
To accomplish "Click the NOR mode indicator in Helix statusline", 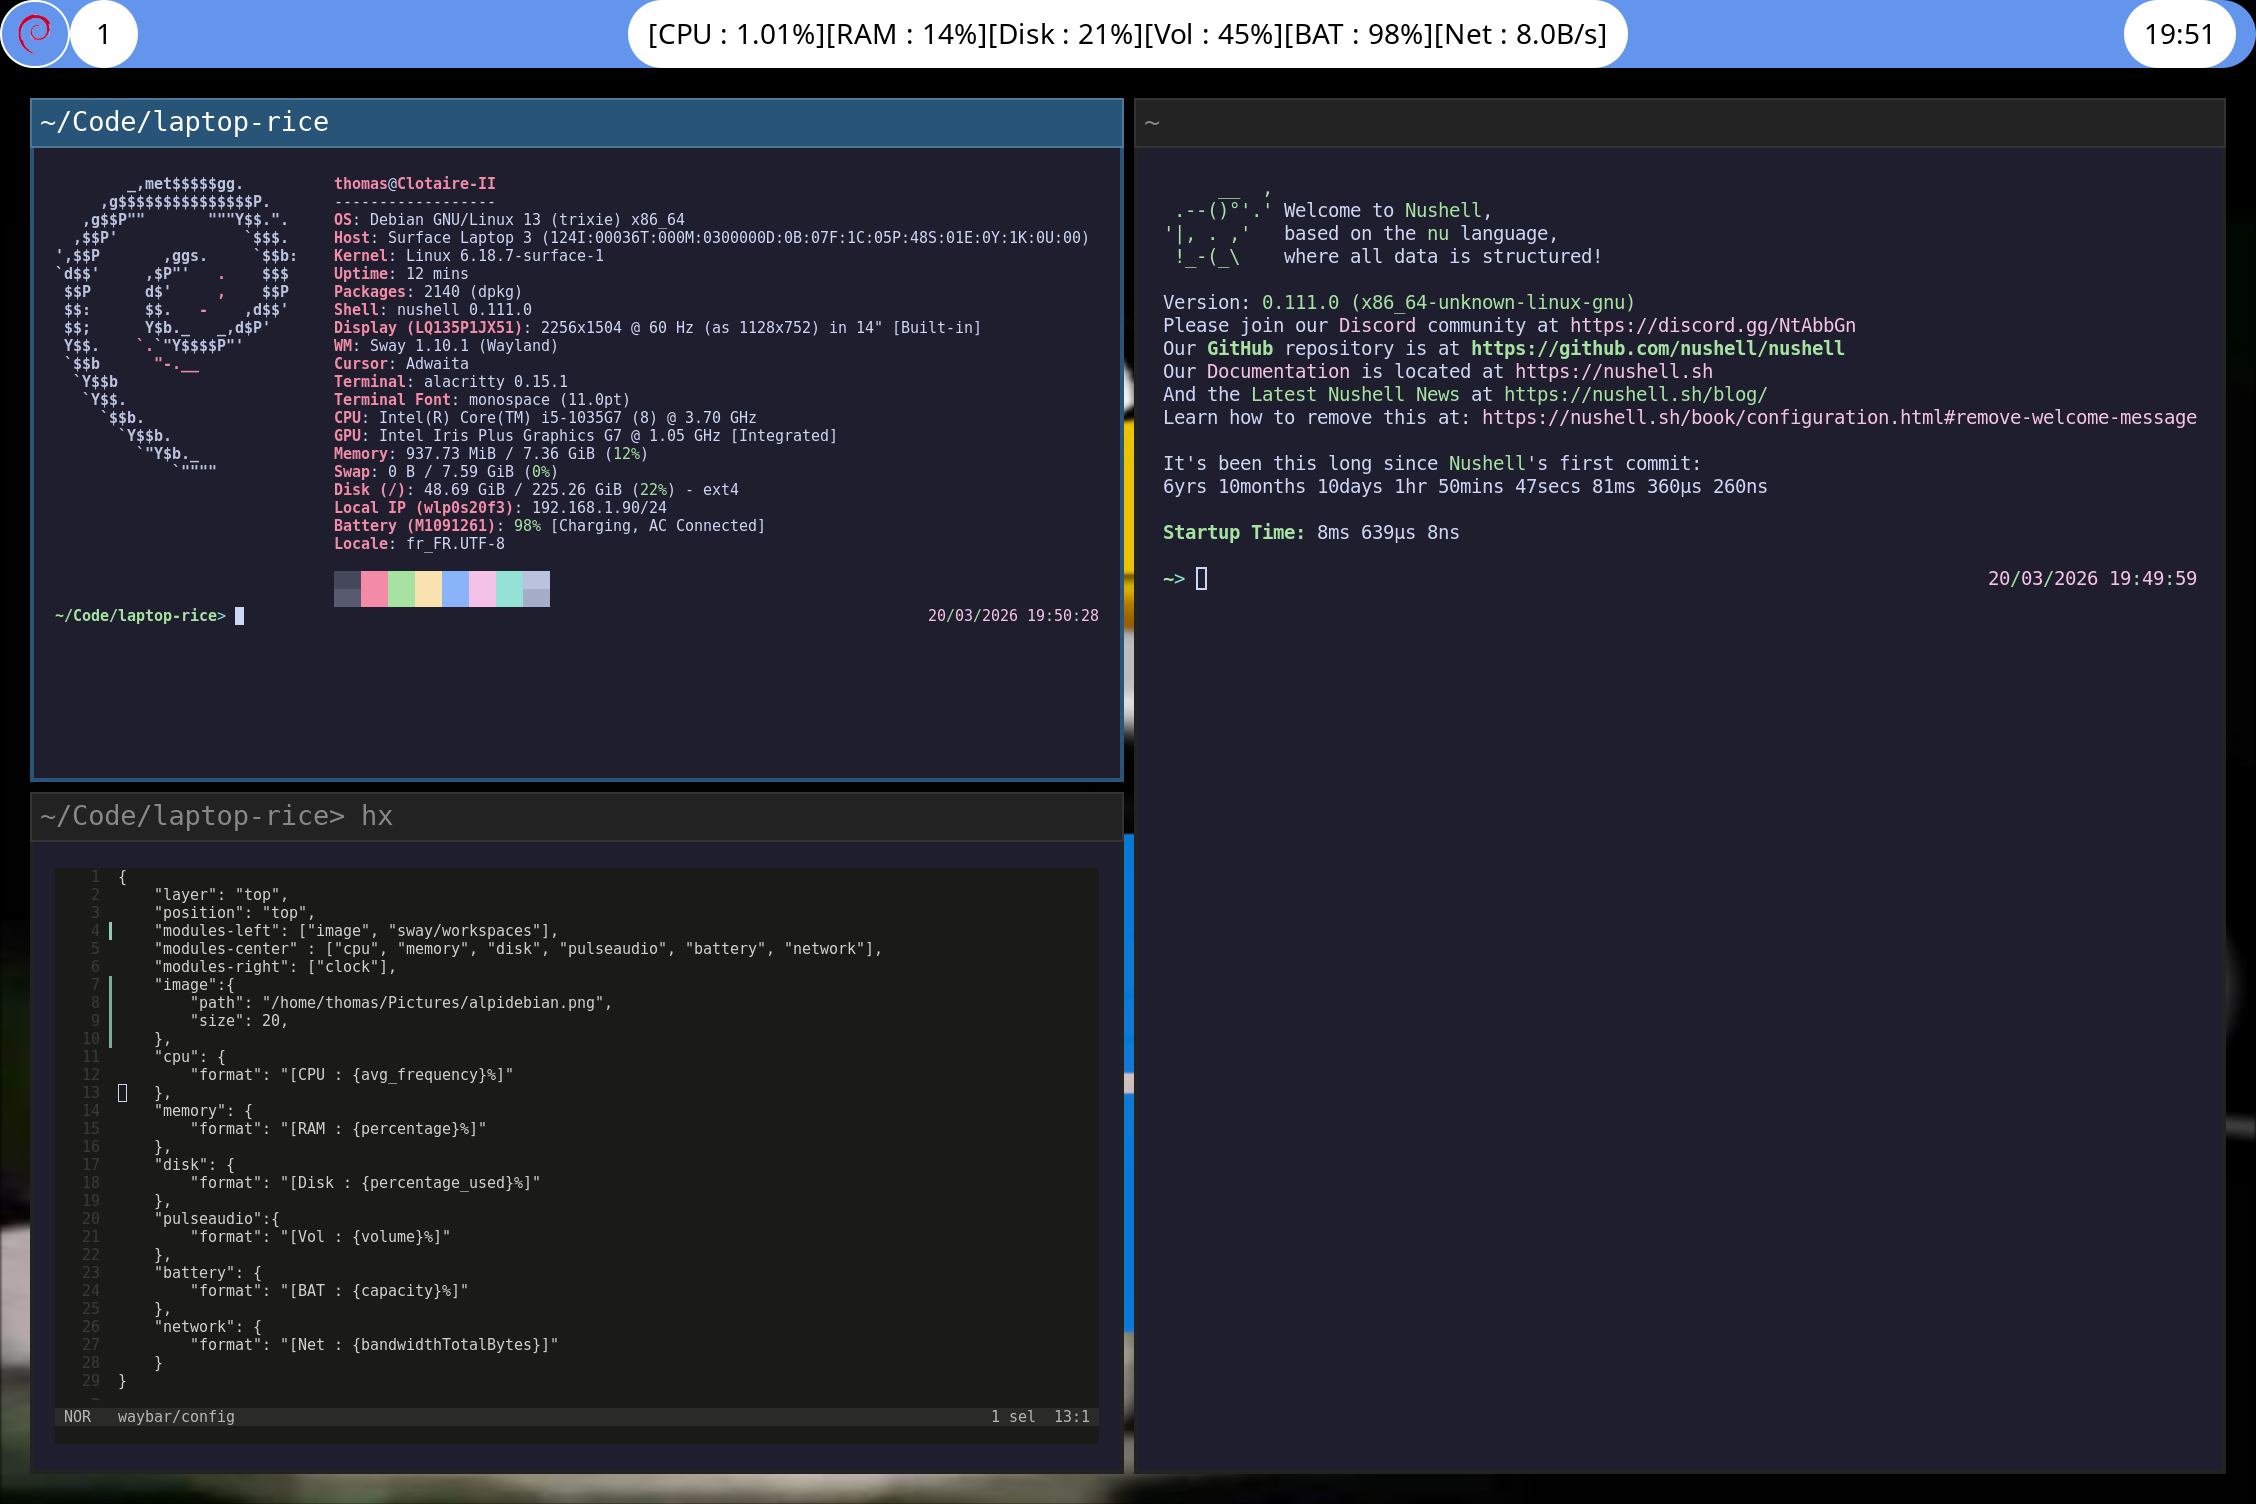I will [x=78, y=1416].
